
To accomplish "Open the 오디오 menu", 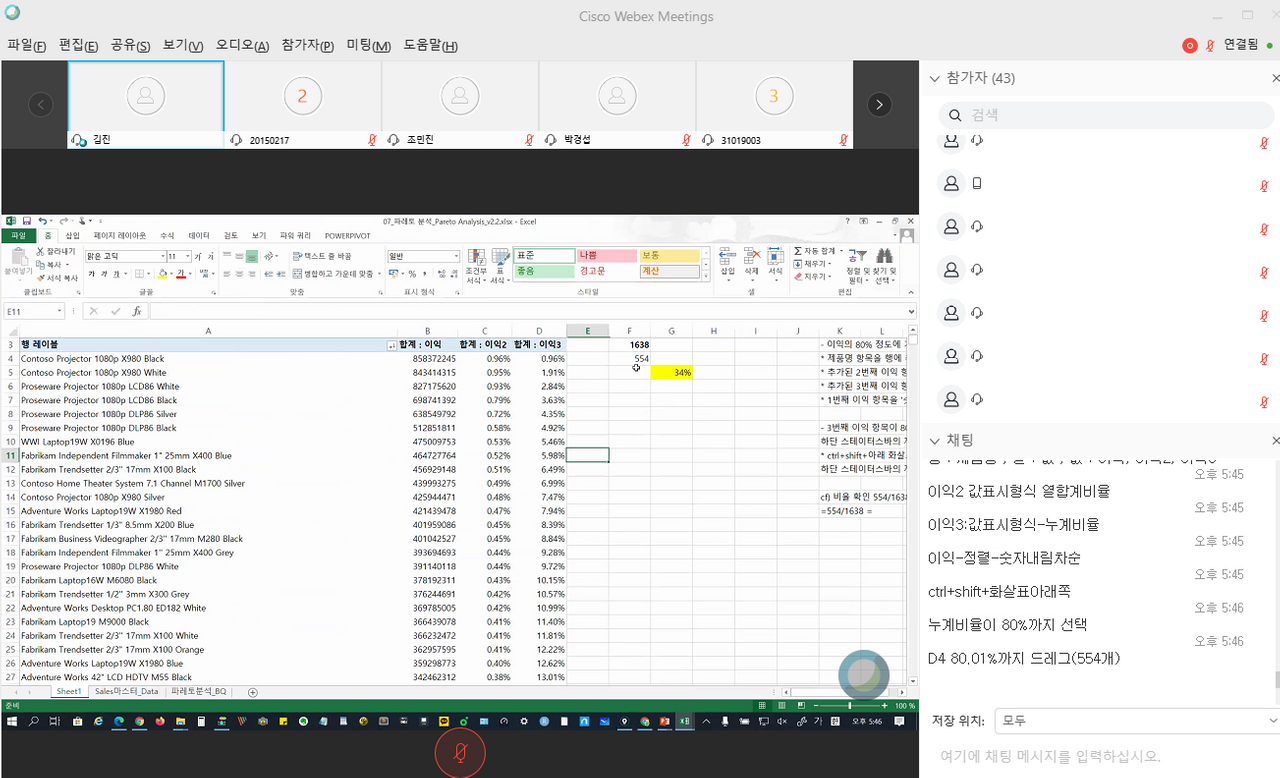I will 242,45.
